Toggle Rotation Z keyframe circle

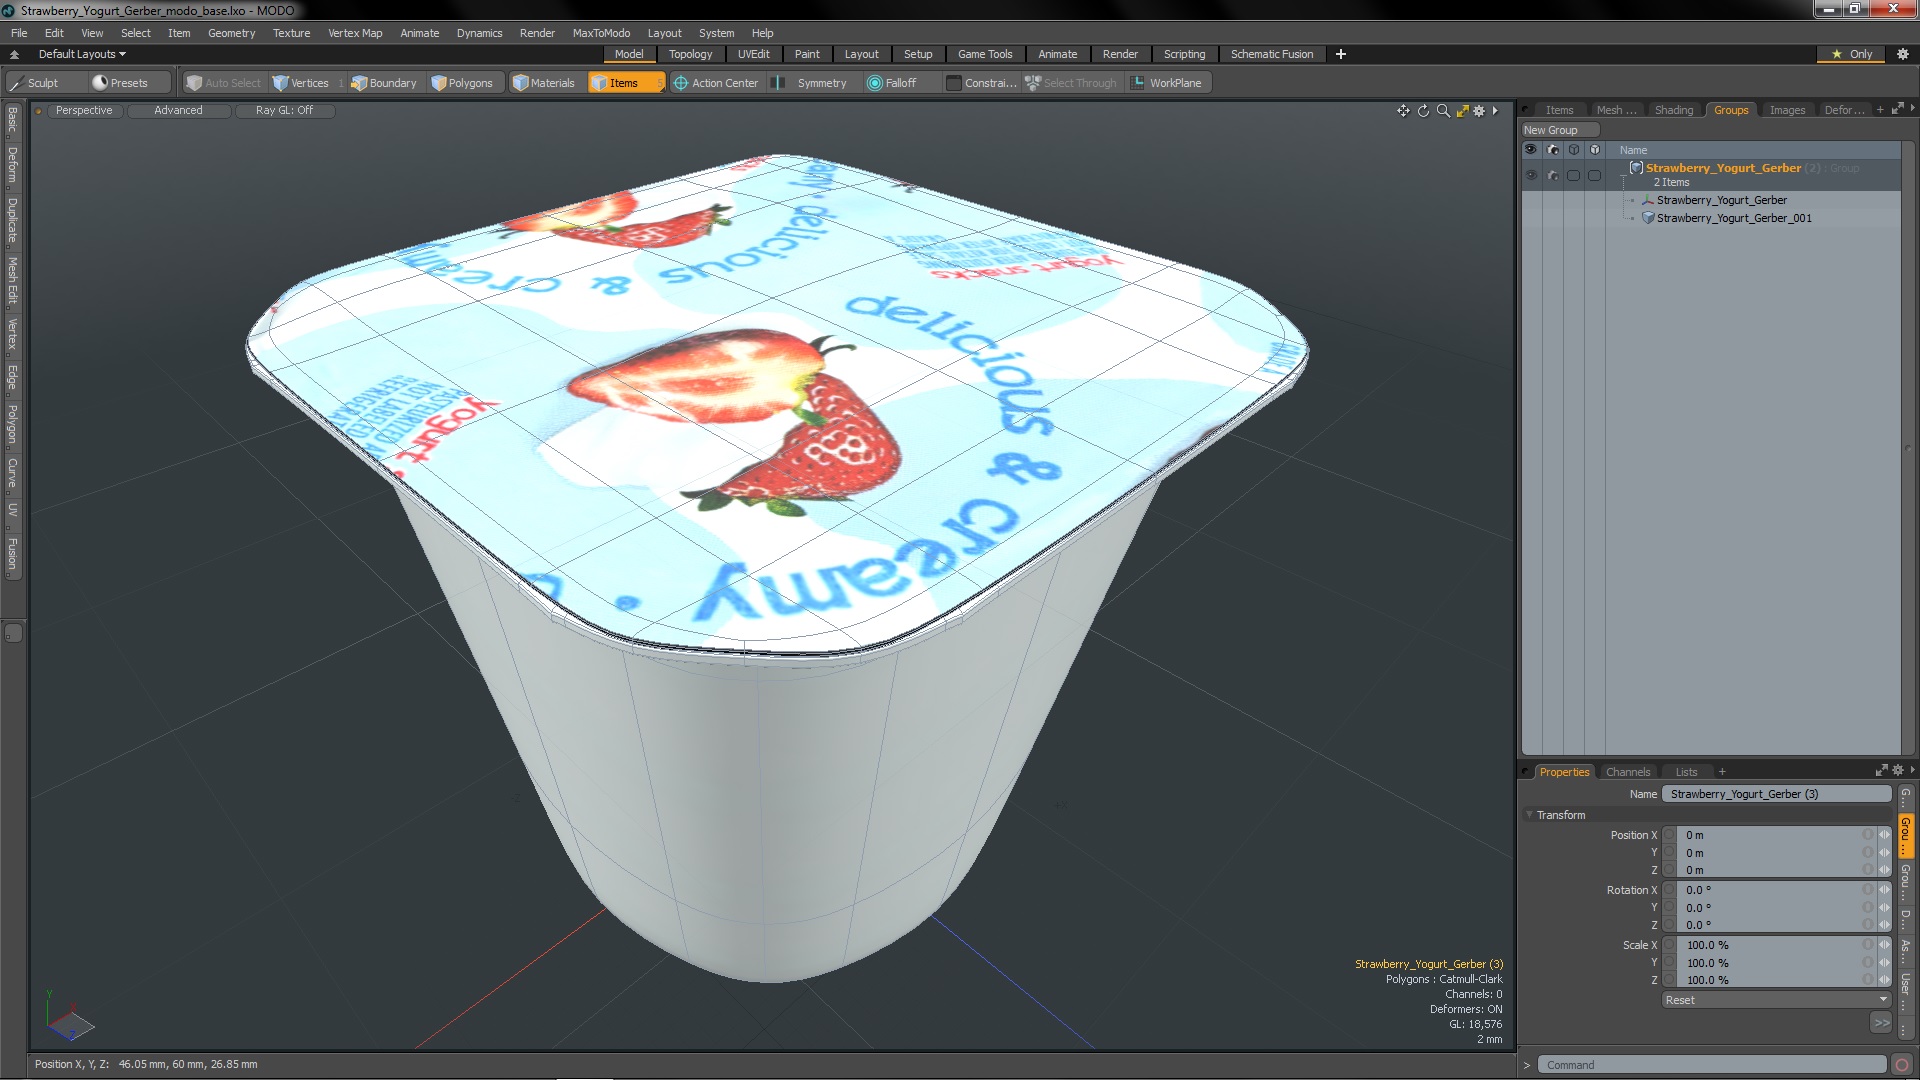tap(1668, 925)
